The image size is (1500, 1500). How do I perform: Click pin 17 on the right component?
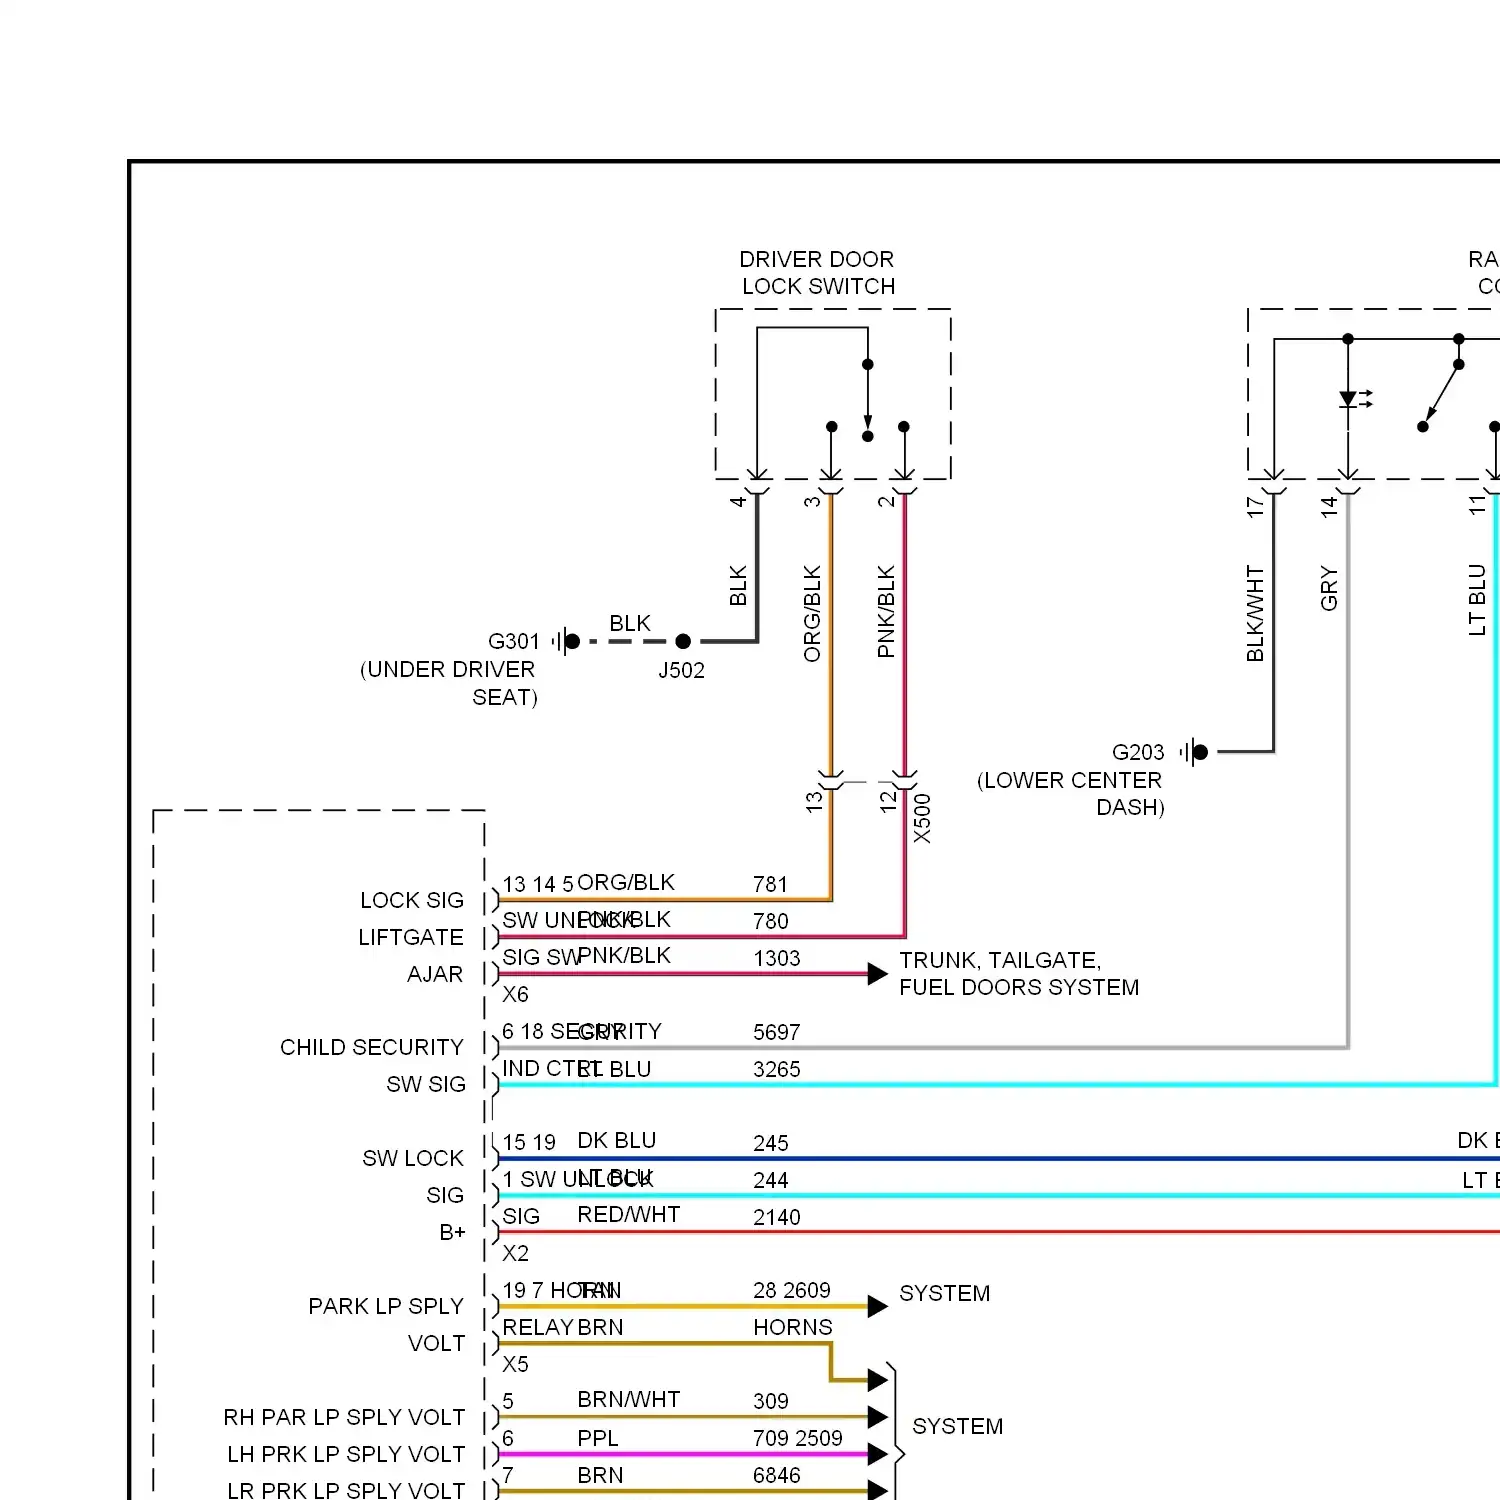pyautogui.click(x=1255, y=507)
